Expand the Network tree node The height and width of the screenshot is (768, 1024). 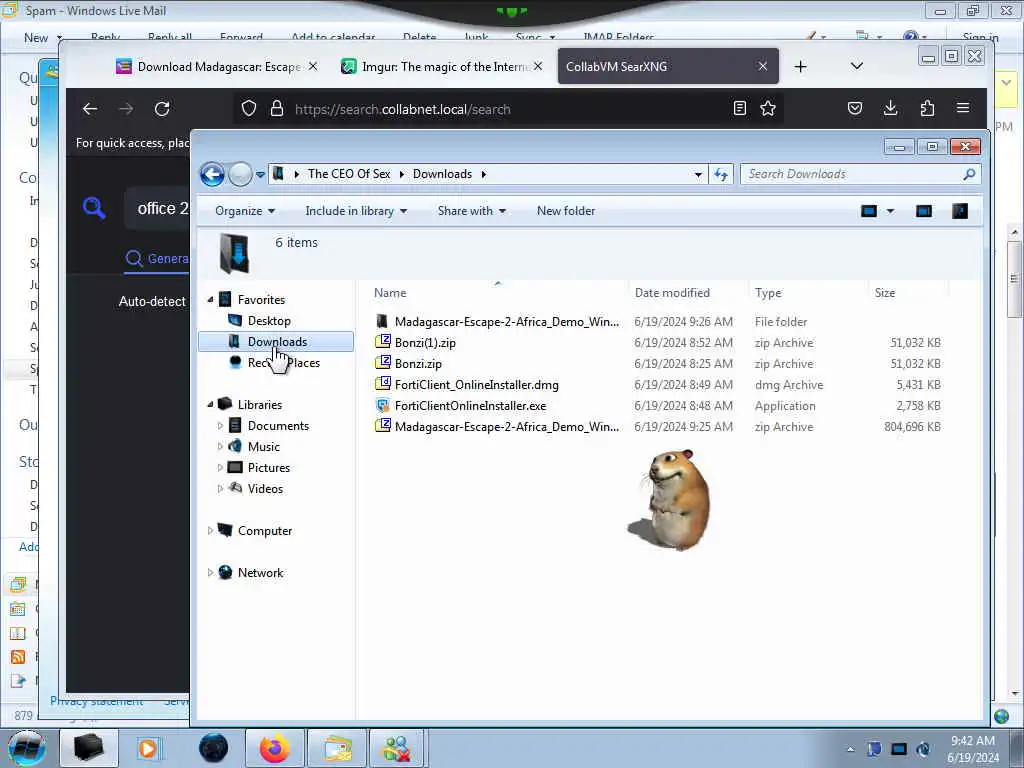tap(210, 573)
